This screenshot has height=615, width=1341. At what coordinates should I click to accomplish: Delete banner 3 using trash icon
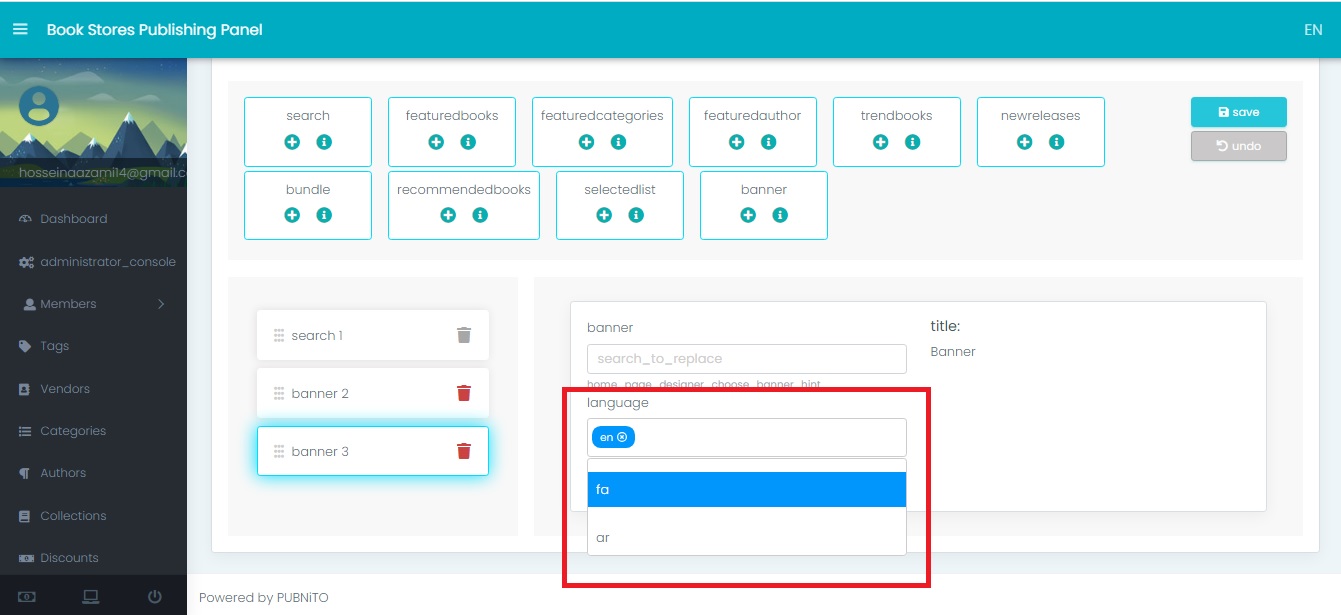coord(464,451)
